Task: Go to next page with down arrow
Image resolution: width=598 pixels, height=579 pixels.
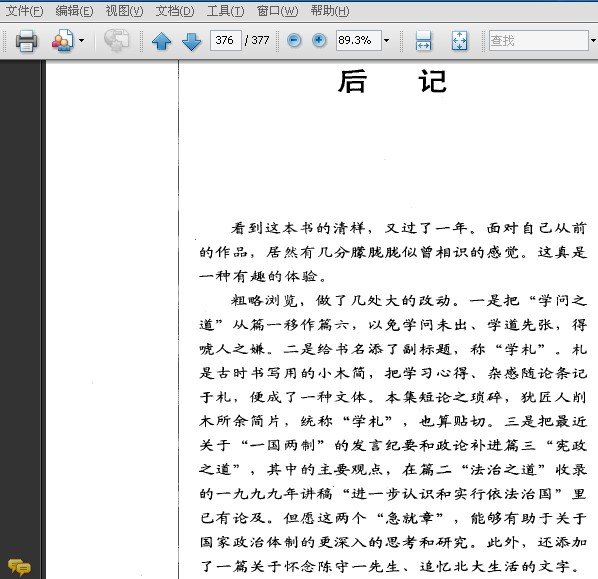Action: [x=191, y=41]
